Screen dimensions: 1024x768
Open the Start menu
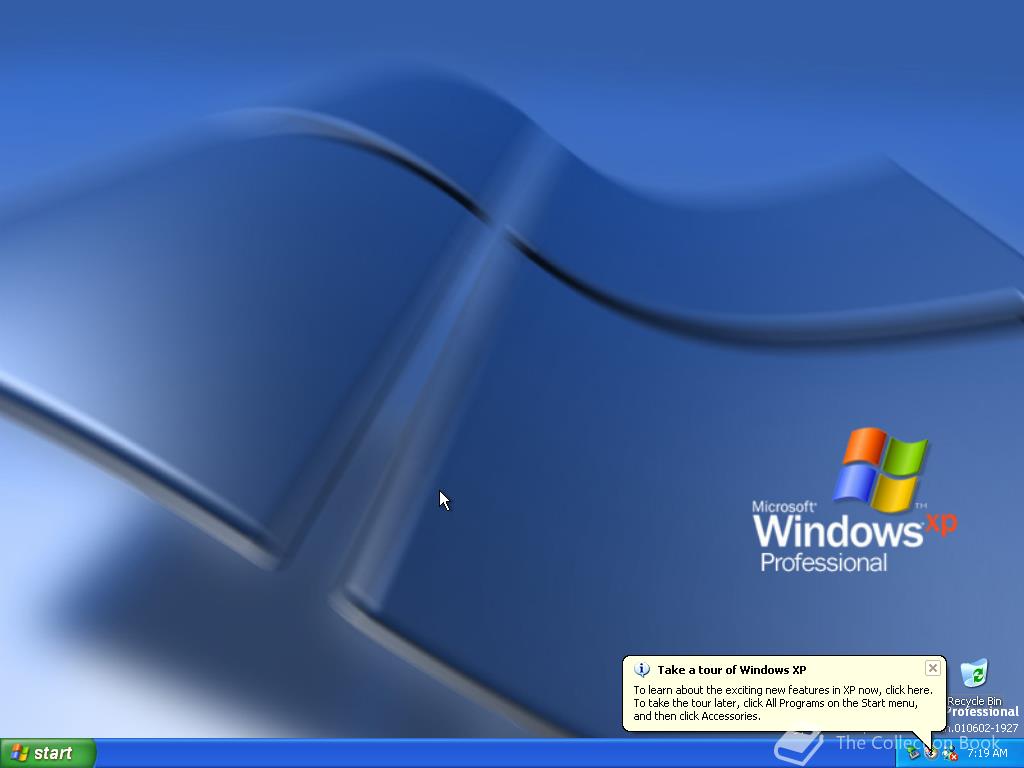coord(48,753)
